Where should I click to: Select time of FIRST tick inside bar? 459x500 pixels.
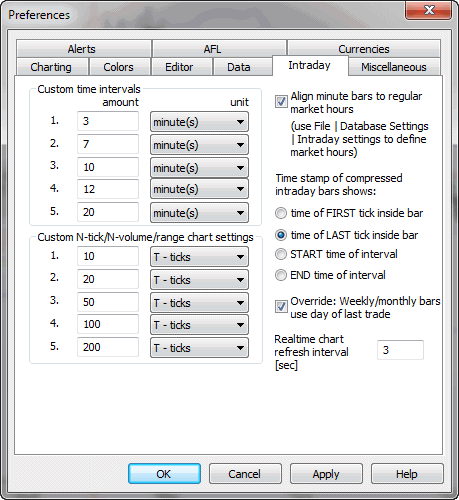[281, 213]
